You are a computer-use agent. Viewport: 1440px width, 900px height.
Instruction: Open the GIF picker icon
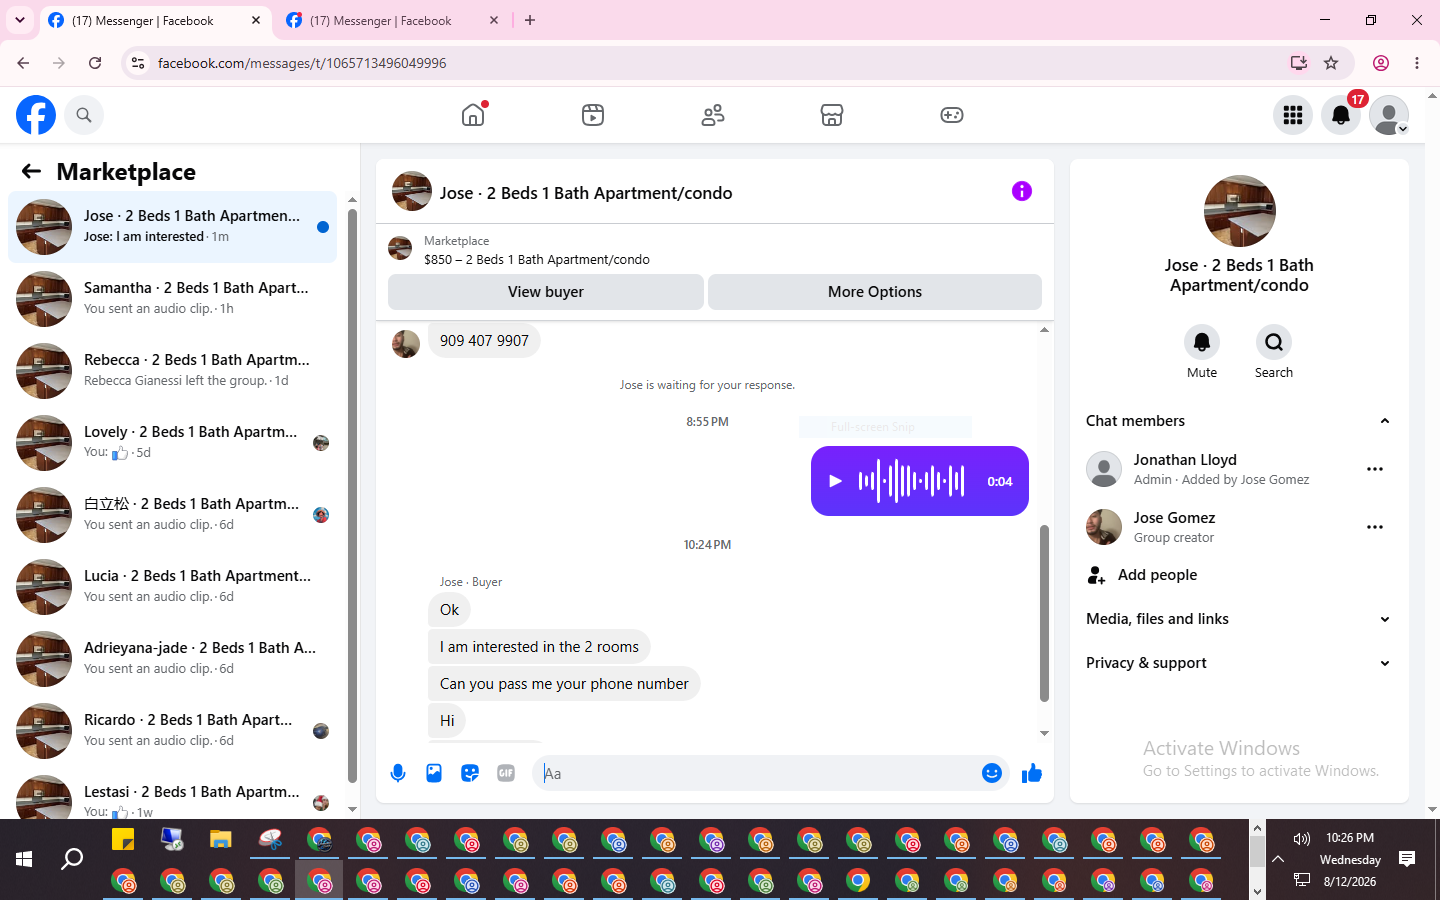coord(506,773)
